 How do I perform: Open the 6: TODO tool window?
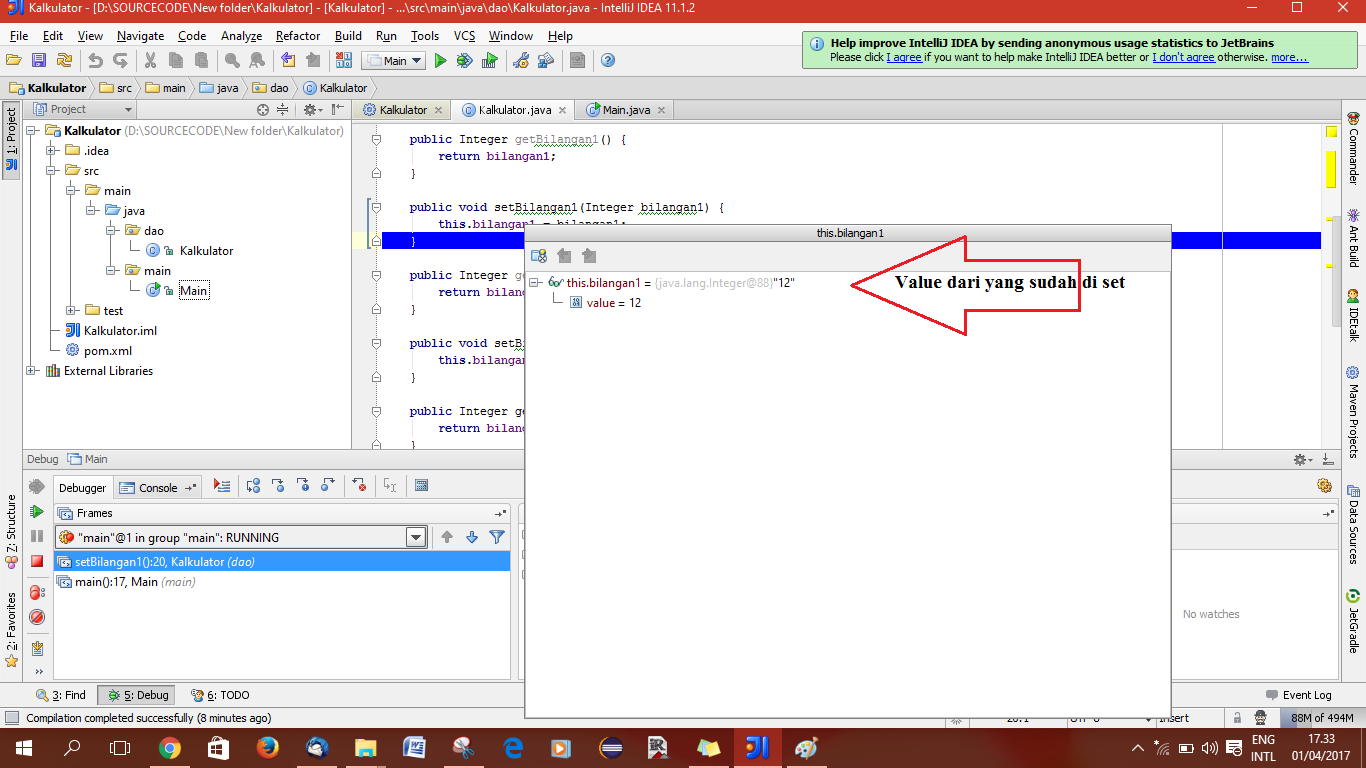click(219, 695)
